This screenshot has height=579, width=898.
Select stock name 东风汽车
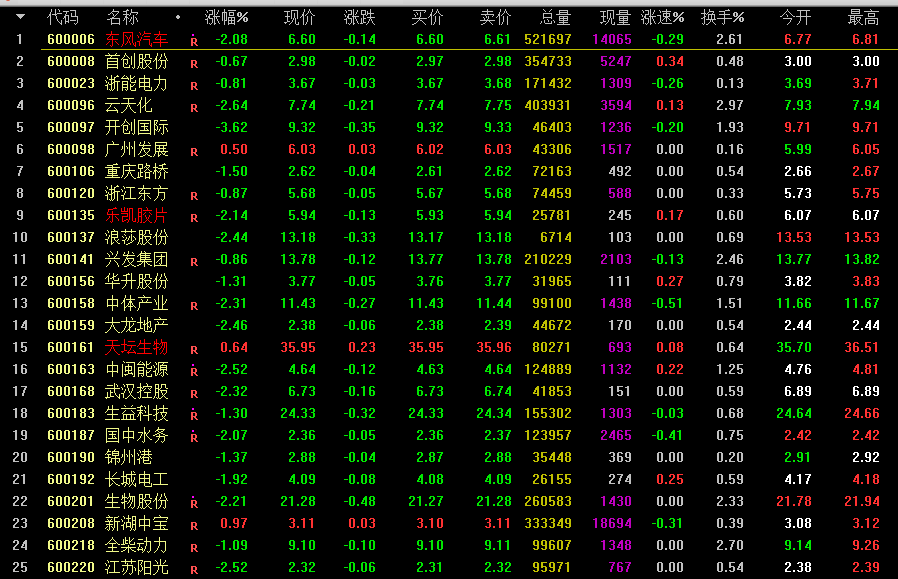point(136,40)
